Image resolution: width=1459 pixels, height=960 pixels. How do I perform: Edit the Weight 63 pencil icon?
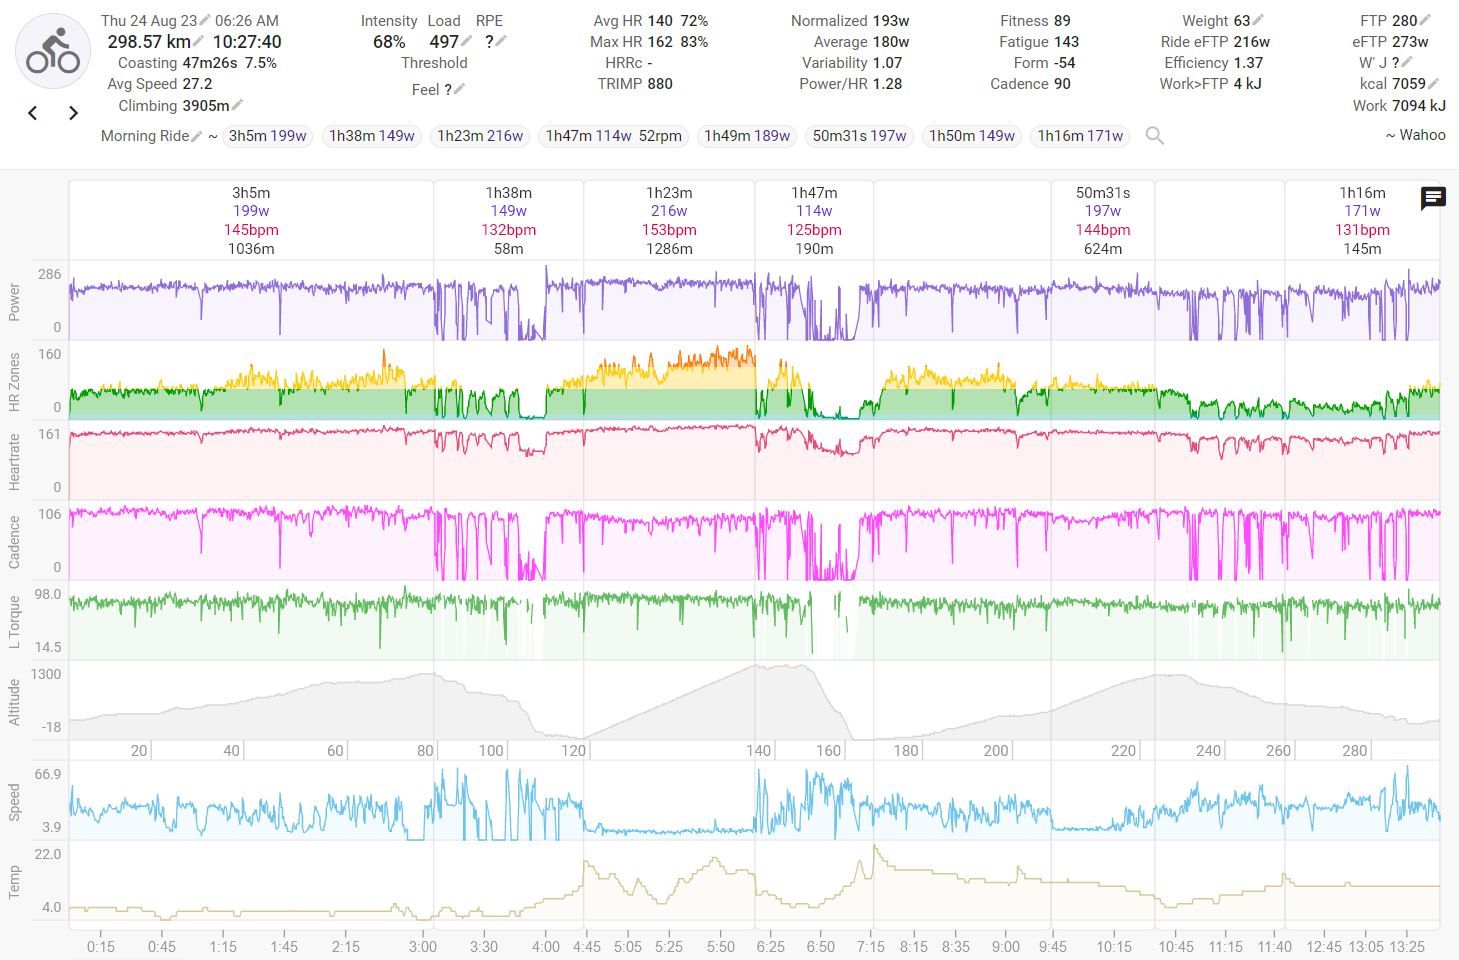(x=1258, y=20)
